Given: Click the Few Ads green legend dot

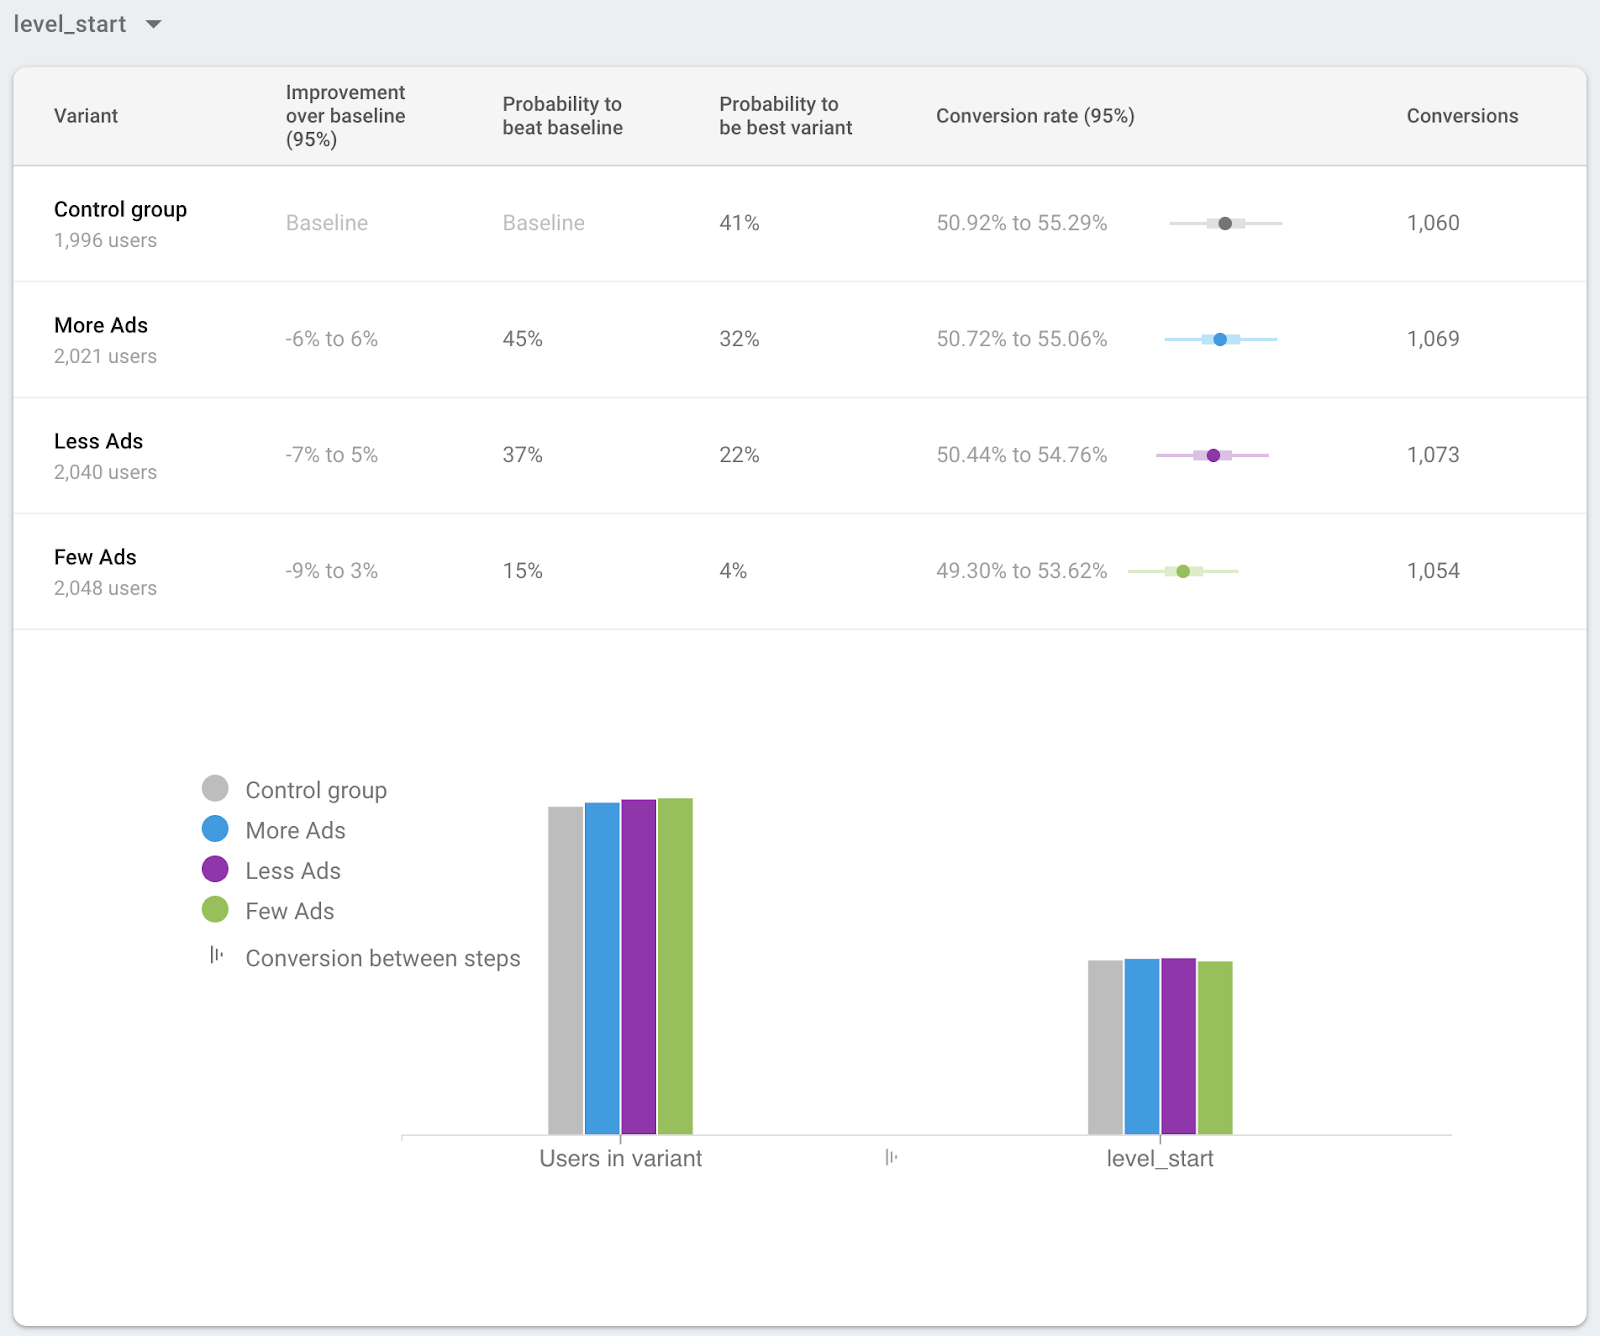Looking at the screenshot, I should coord(215,910).
